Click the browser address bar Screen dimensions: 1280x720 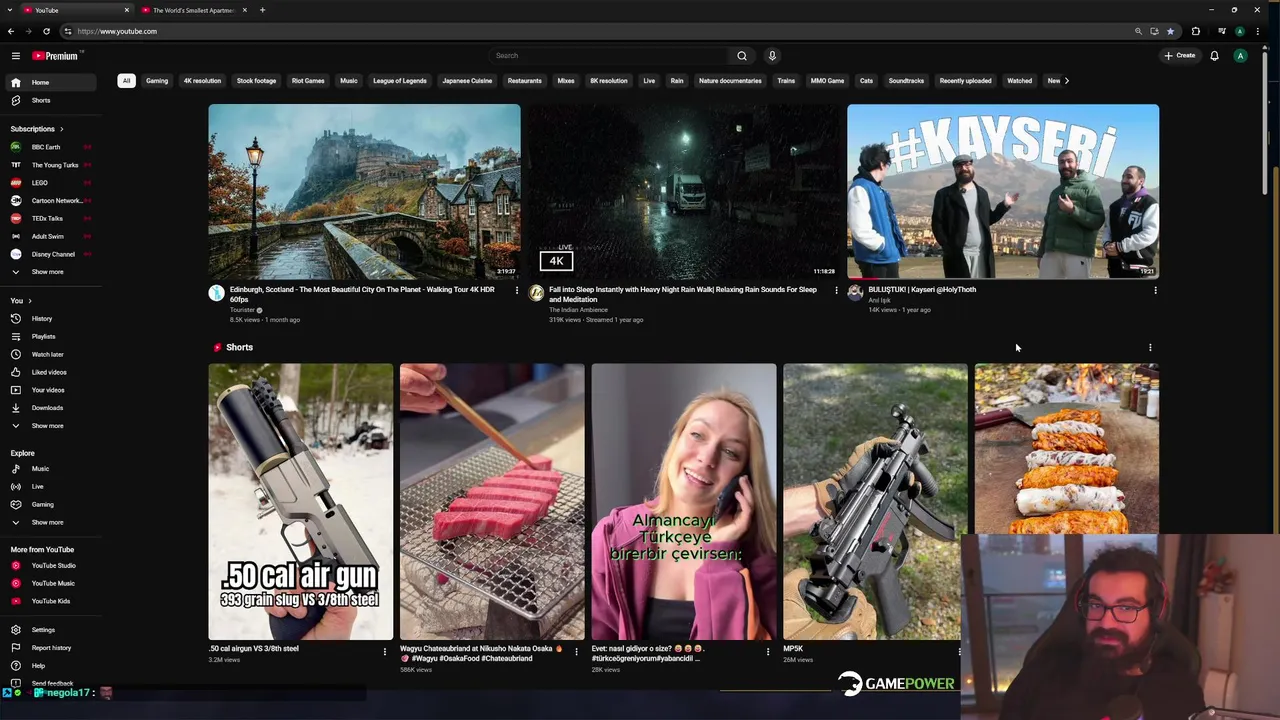click(x=600, y=31)
